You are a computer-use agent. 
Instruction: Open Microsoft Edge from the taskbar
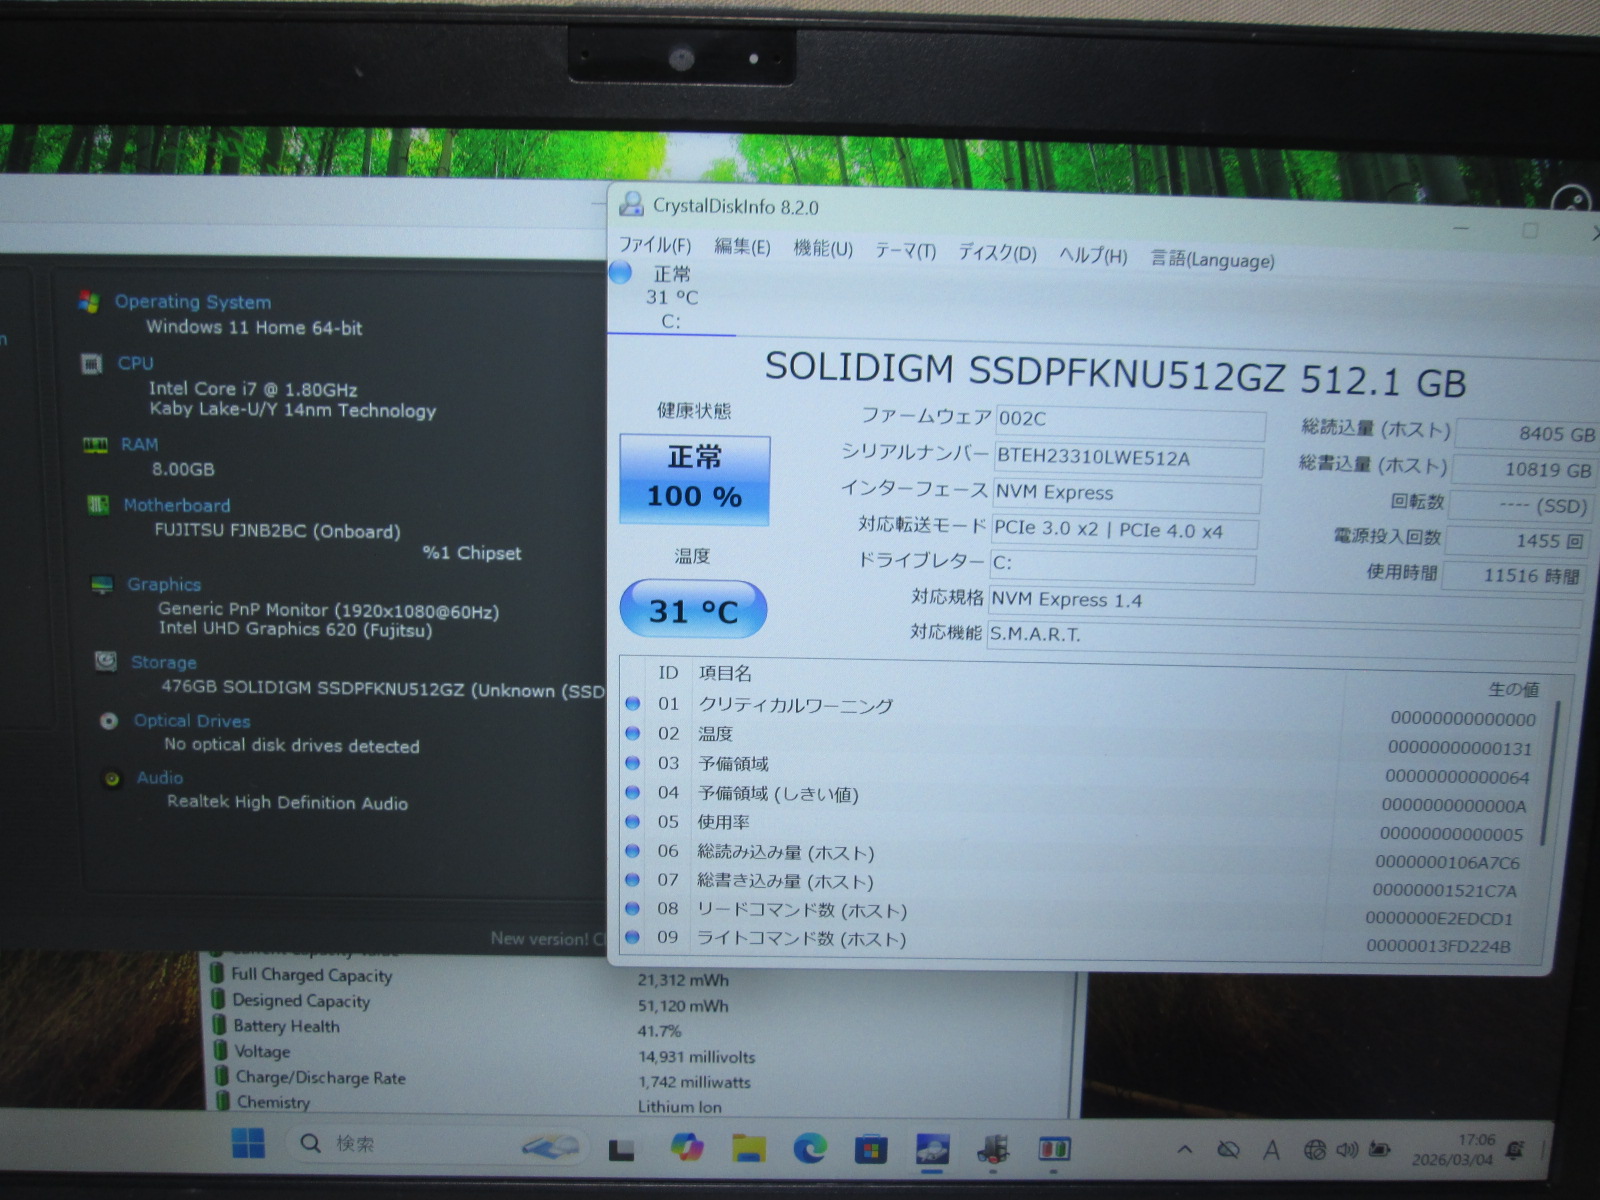(809, 1148)
